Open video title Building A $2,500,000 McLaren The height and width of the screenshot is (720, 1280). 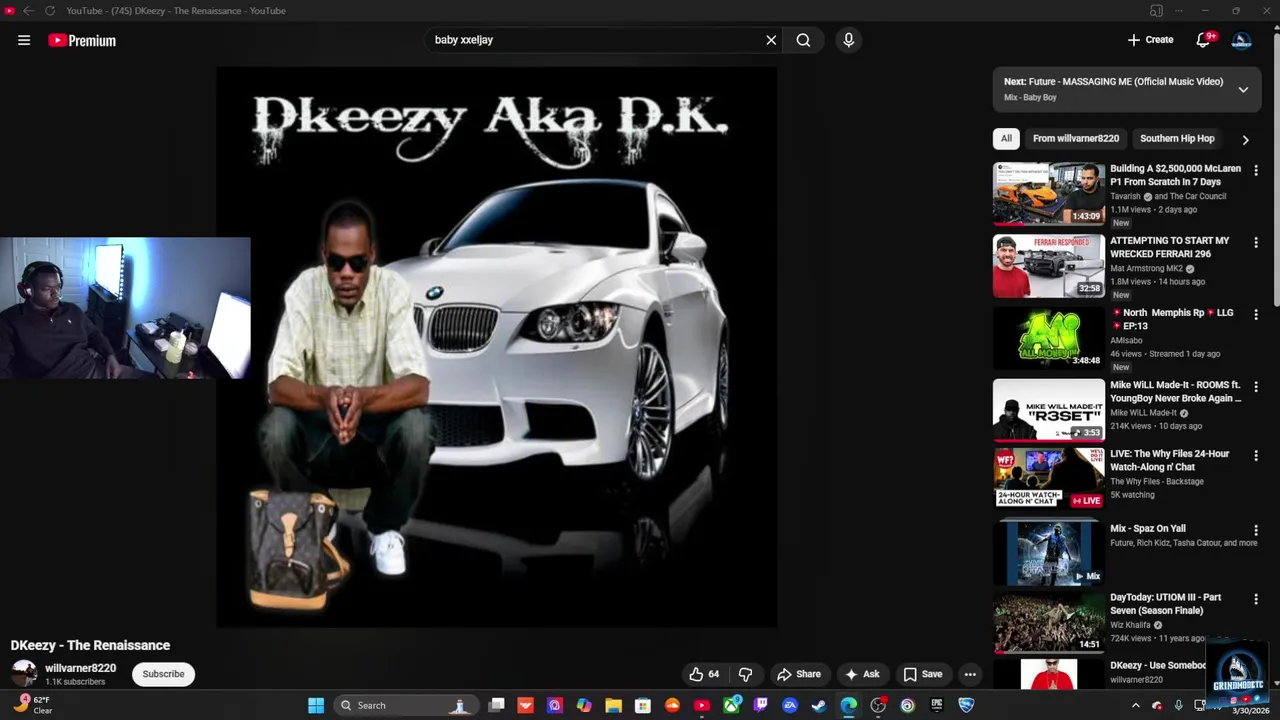pos(1175,175)
